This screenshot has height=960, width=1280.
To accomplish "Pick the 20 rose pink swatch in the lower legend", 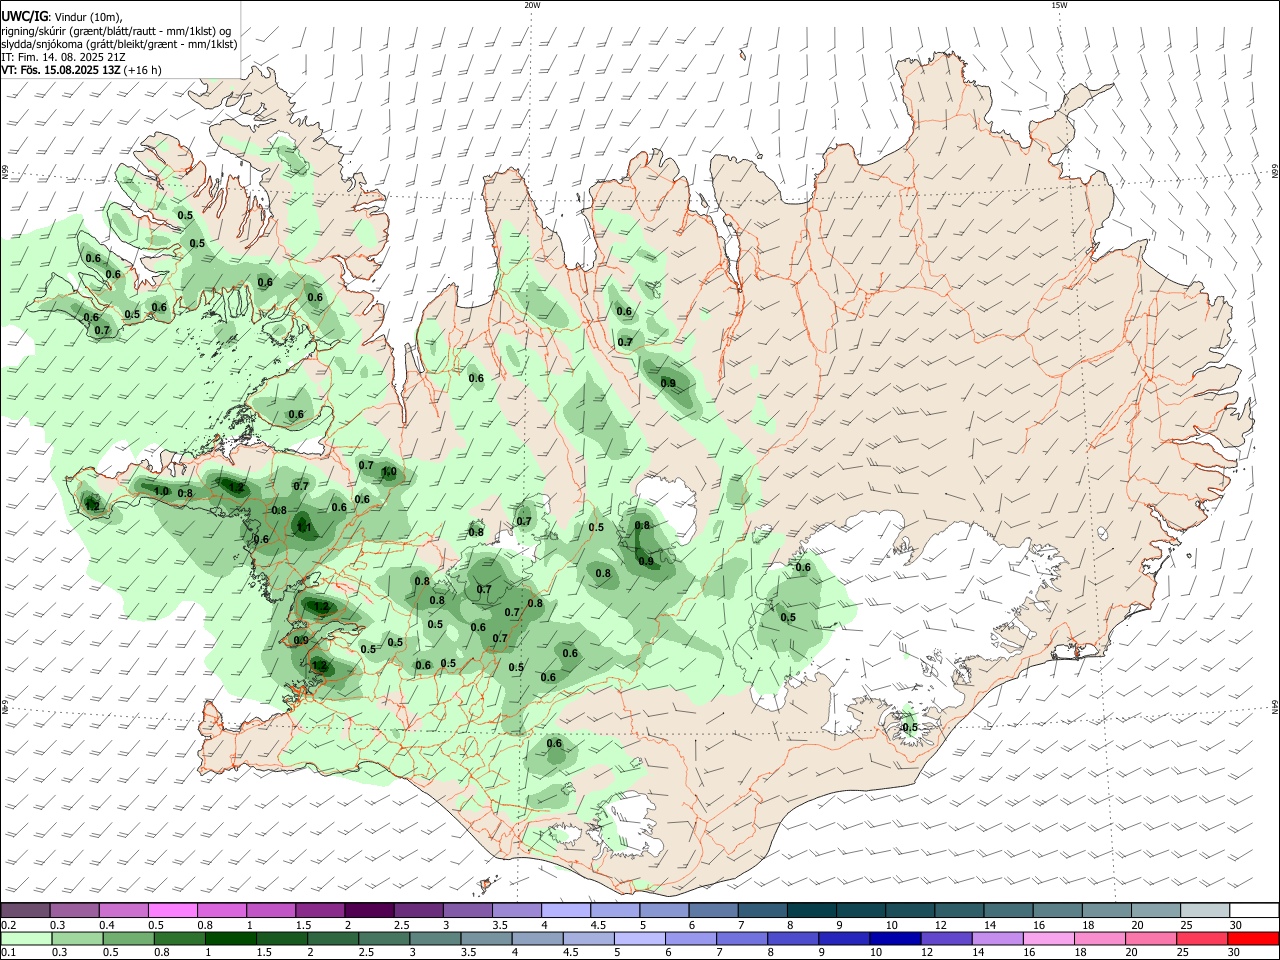I will (1149, 938).
